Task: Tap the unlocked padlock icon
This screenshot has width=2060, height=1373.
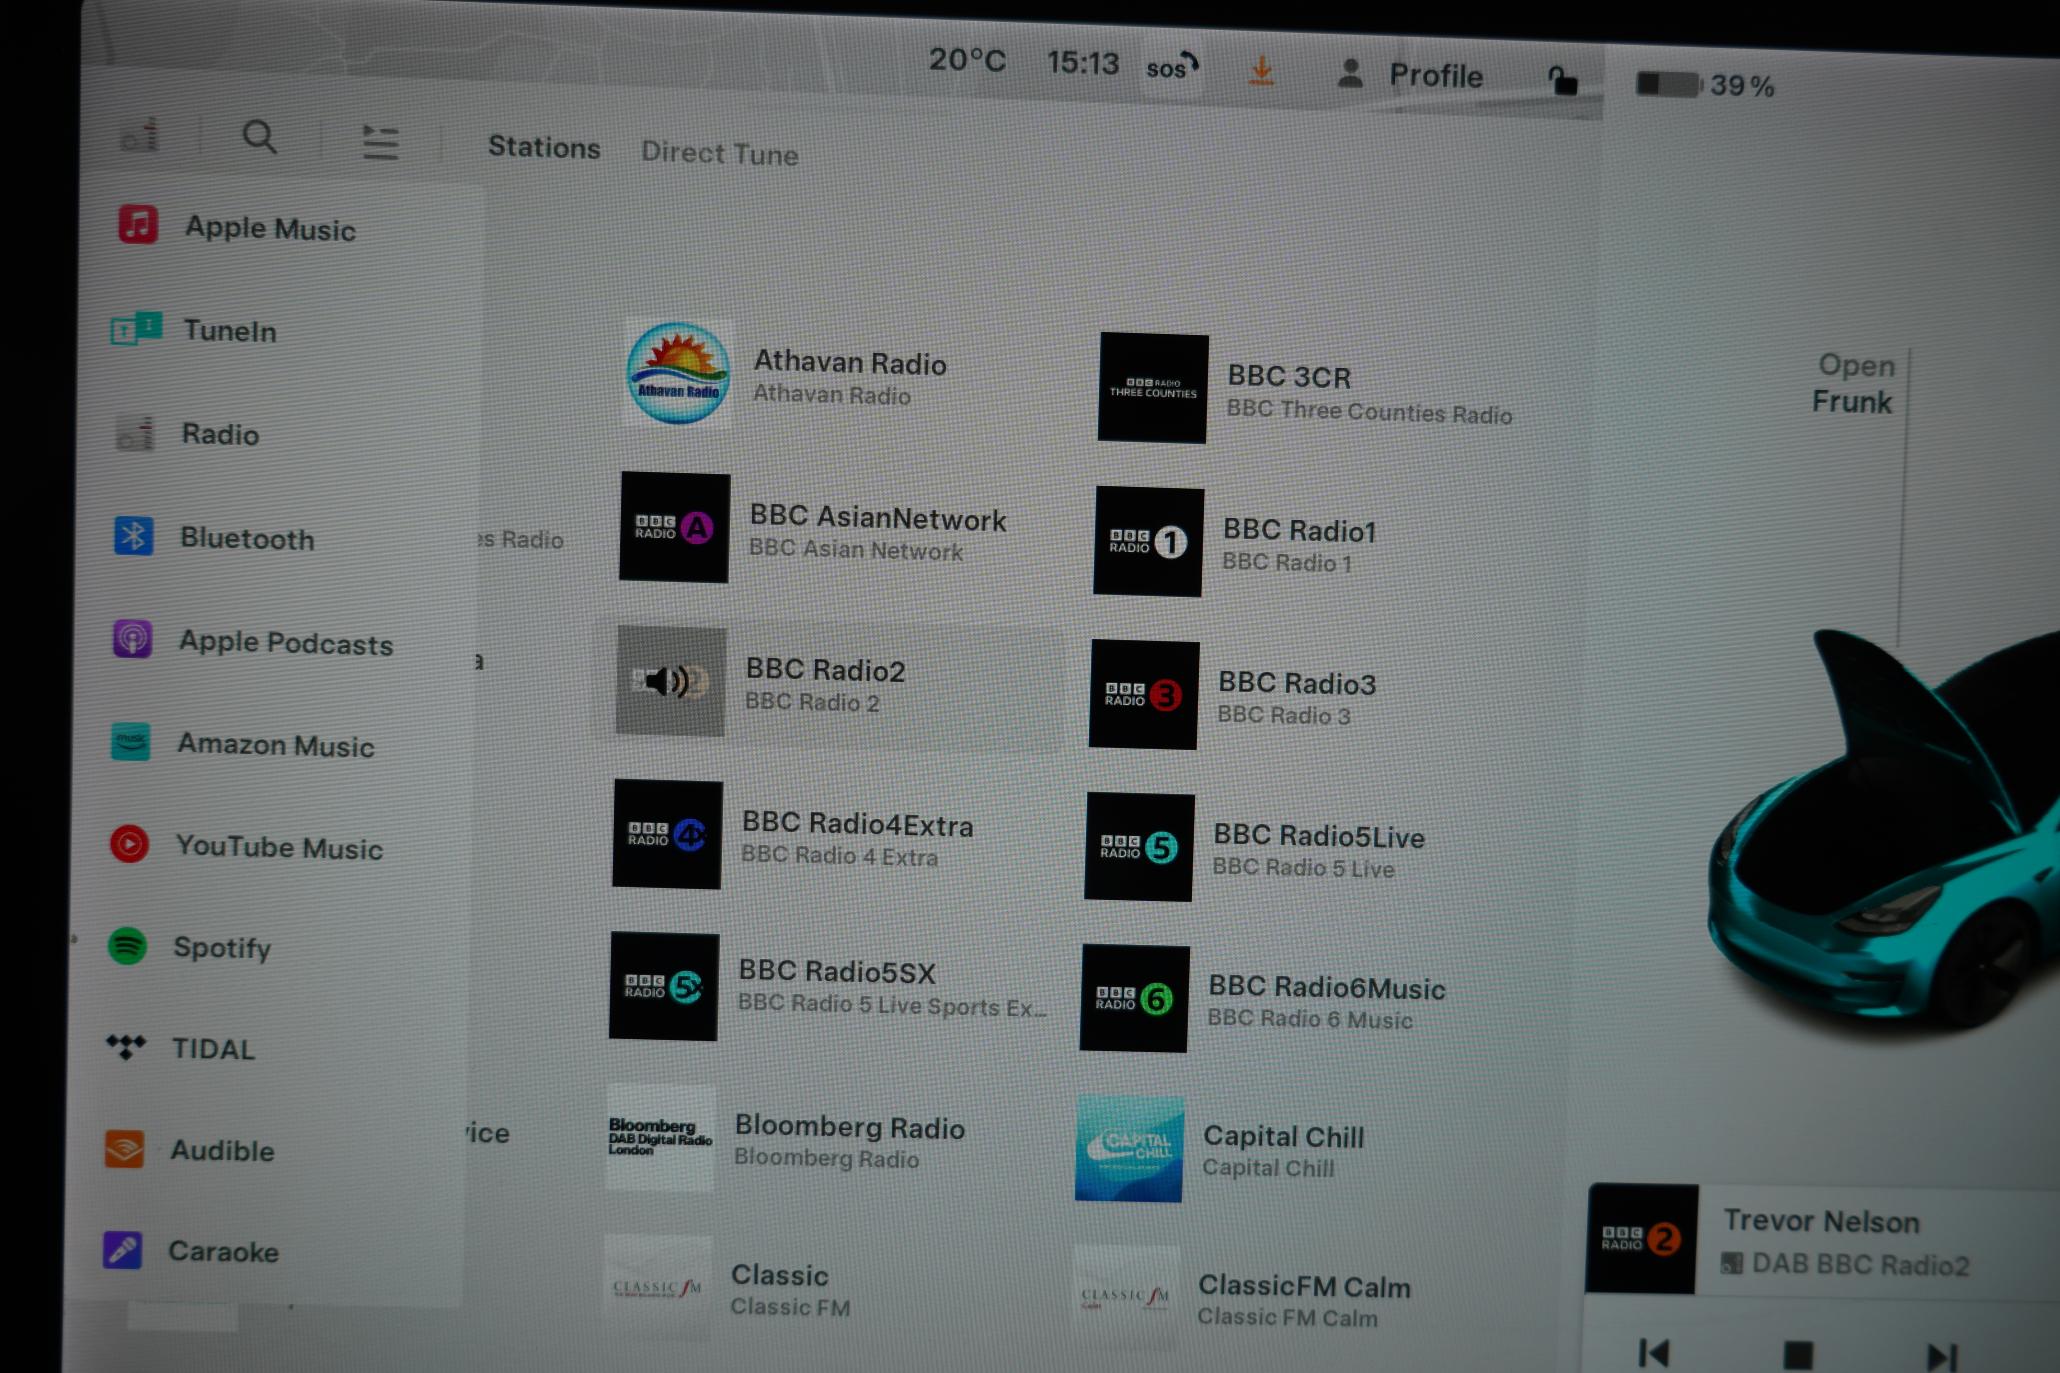Action: pos(1562,80)
